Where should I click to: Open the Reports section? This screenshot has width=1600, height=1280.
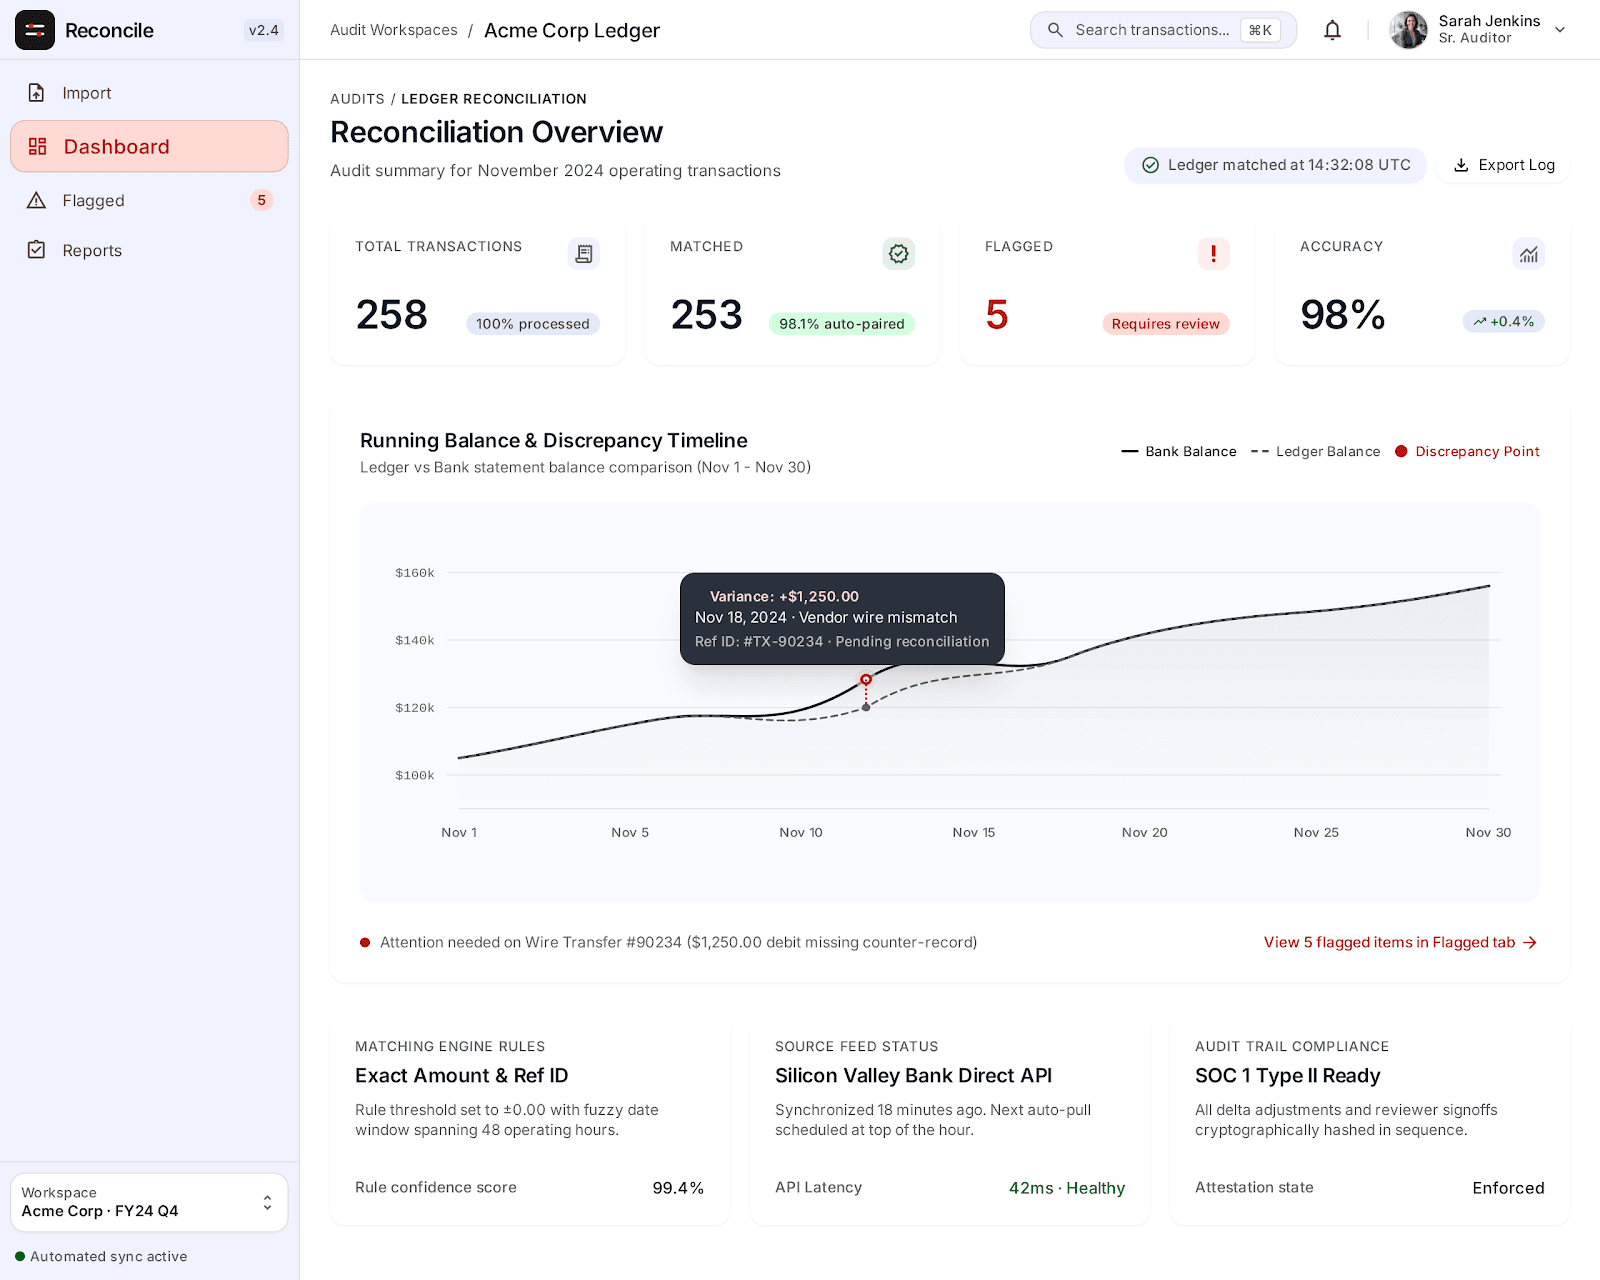point(149,250)
